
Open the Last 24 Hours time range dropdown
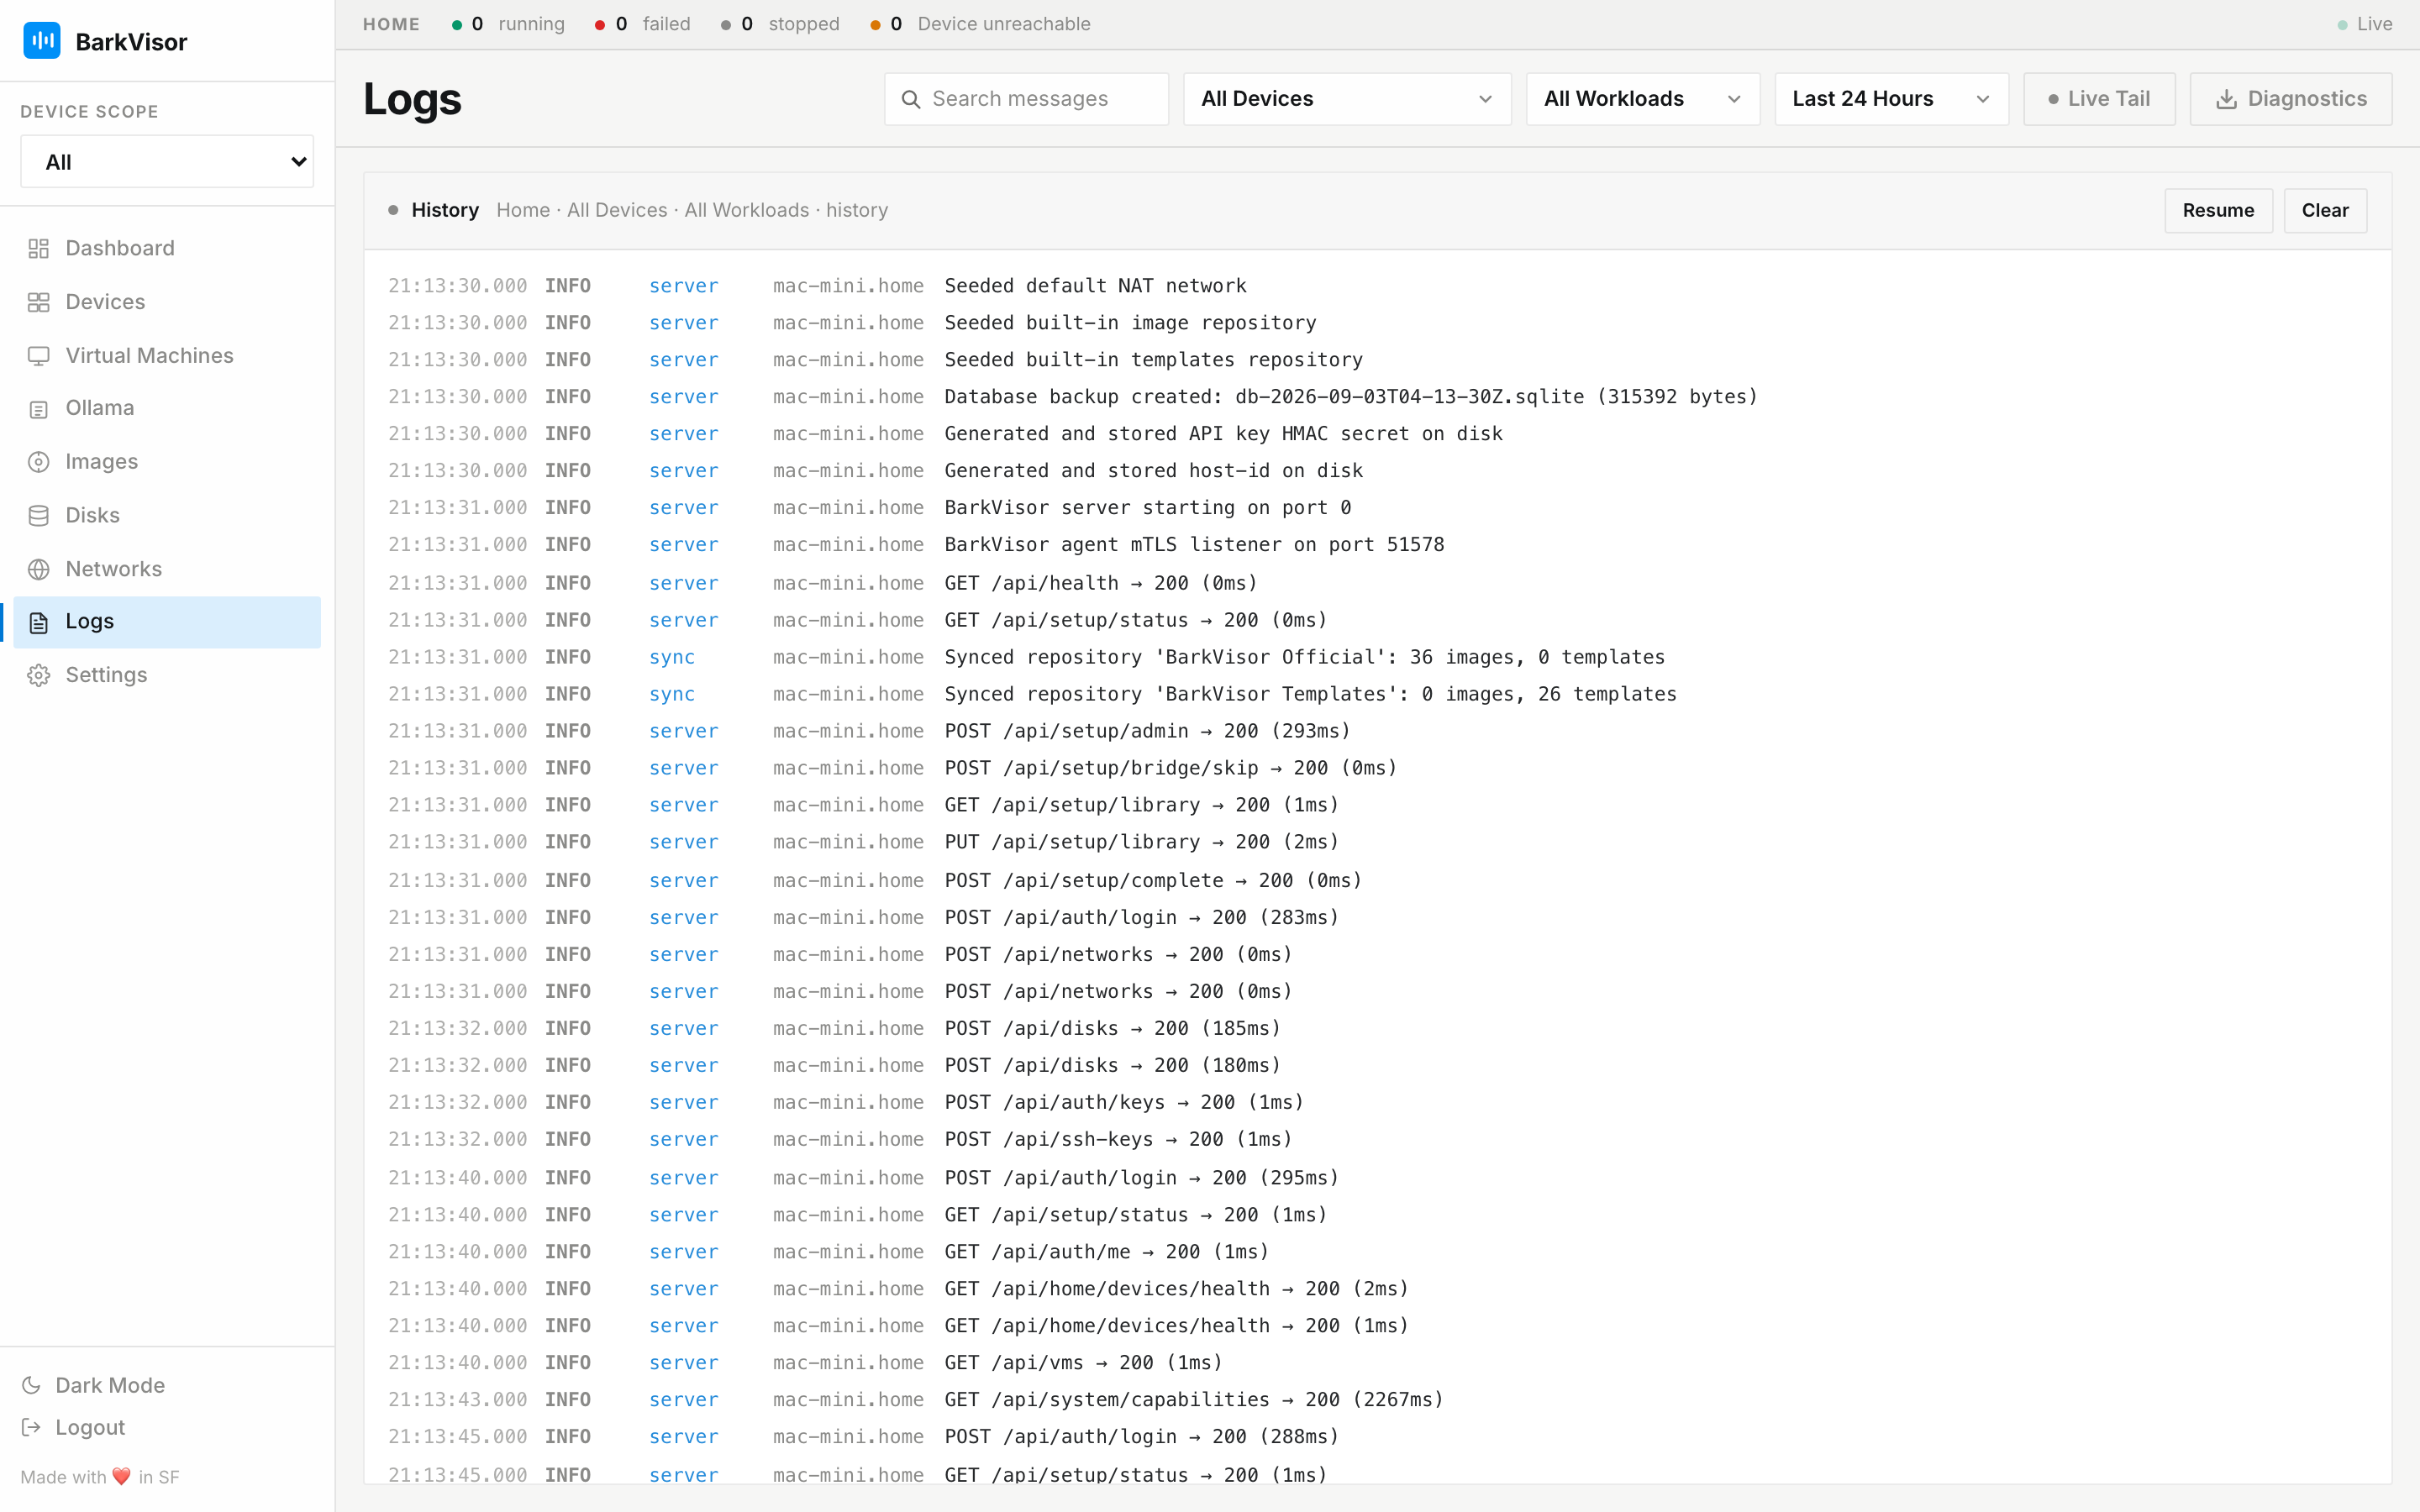click(x=1891, y=99)
